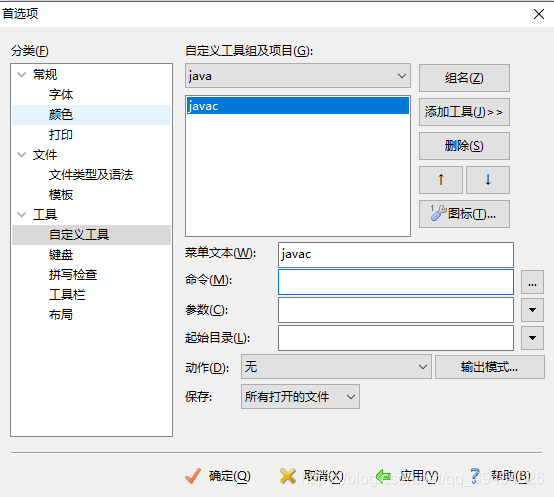Select the 文件 category label
554x497 pixels.
click(x=45, y=155)
